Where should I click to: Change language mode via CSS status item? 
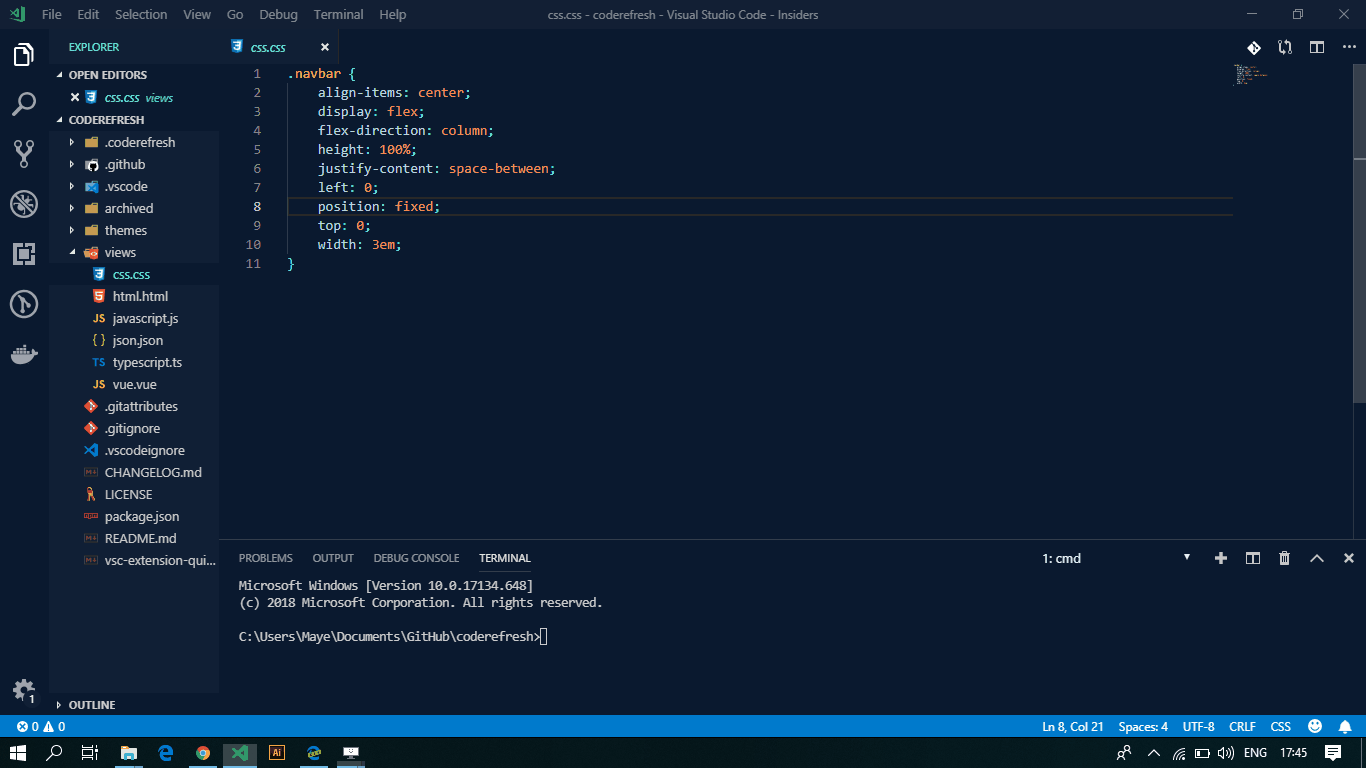(1280, 727)
